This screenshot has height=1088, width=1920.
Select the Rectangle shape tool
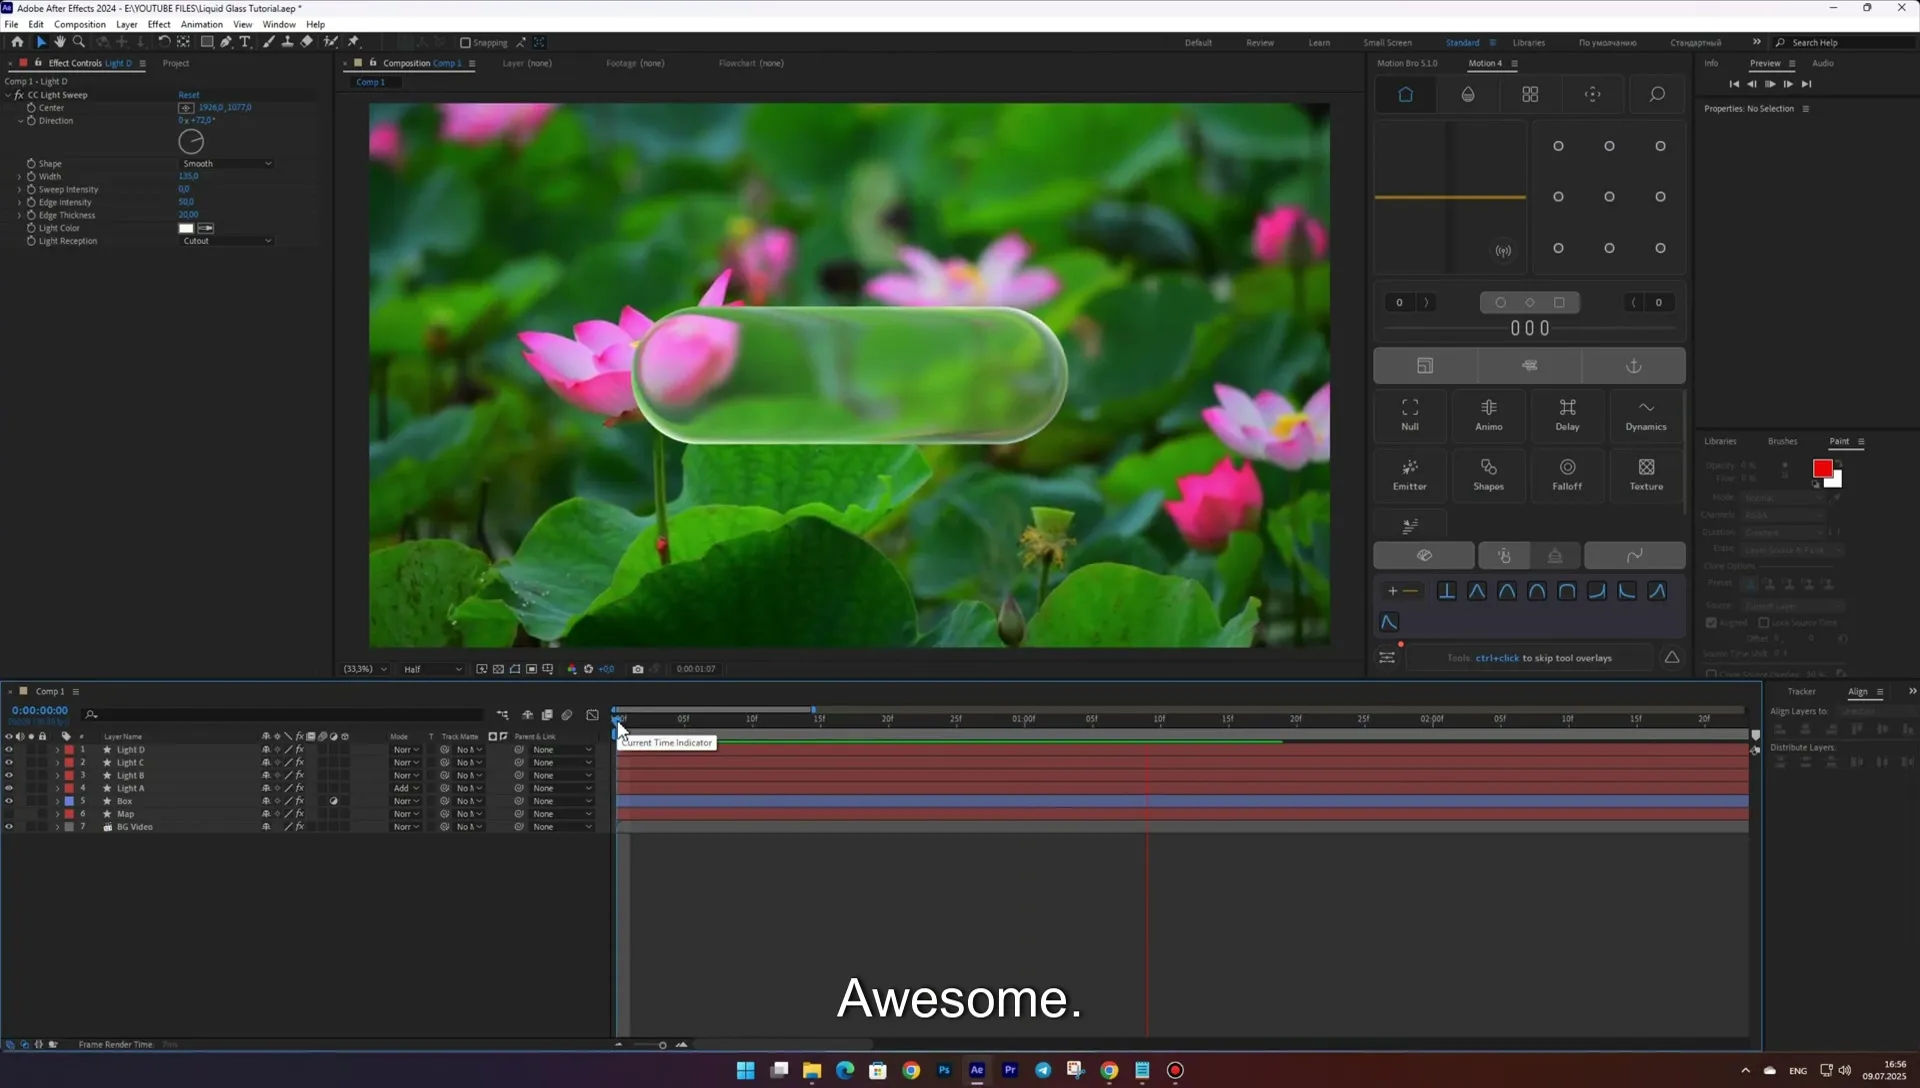207,42
